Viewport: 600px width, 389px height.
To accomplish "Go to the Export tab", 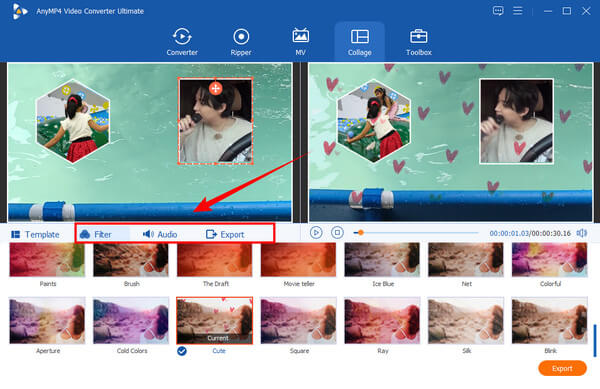I will click(225, 234).
